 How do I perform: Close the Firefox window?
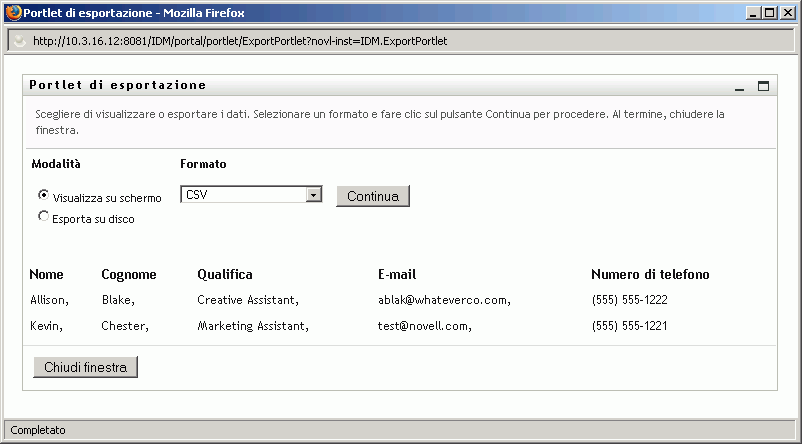[788, 13]
